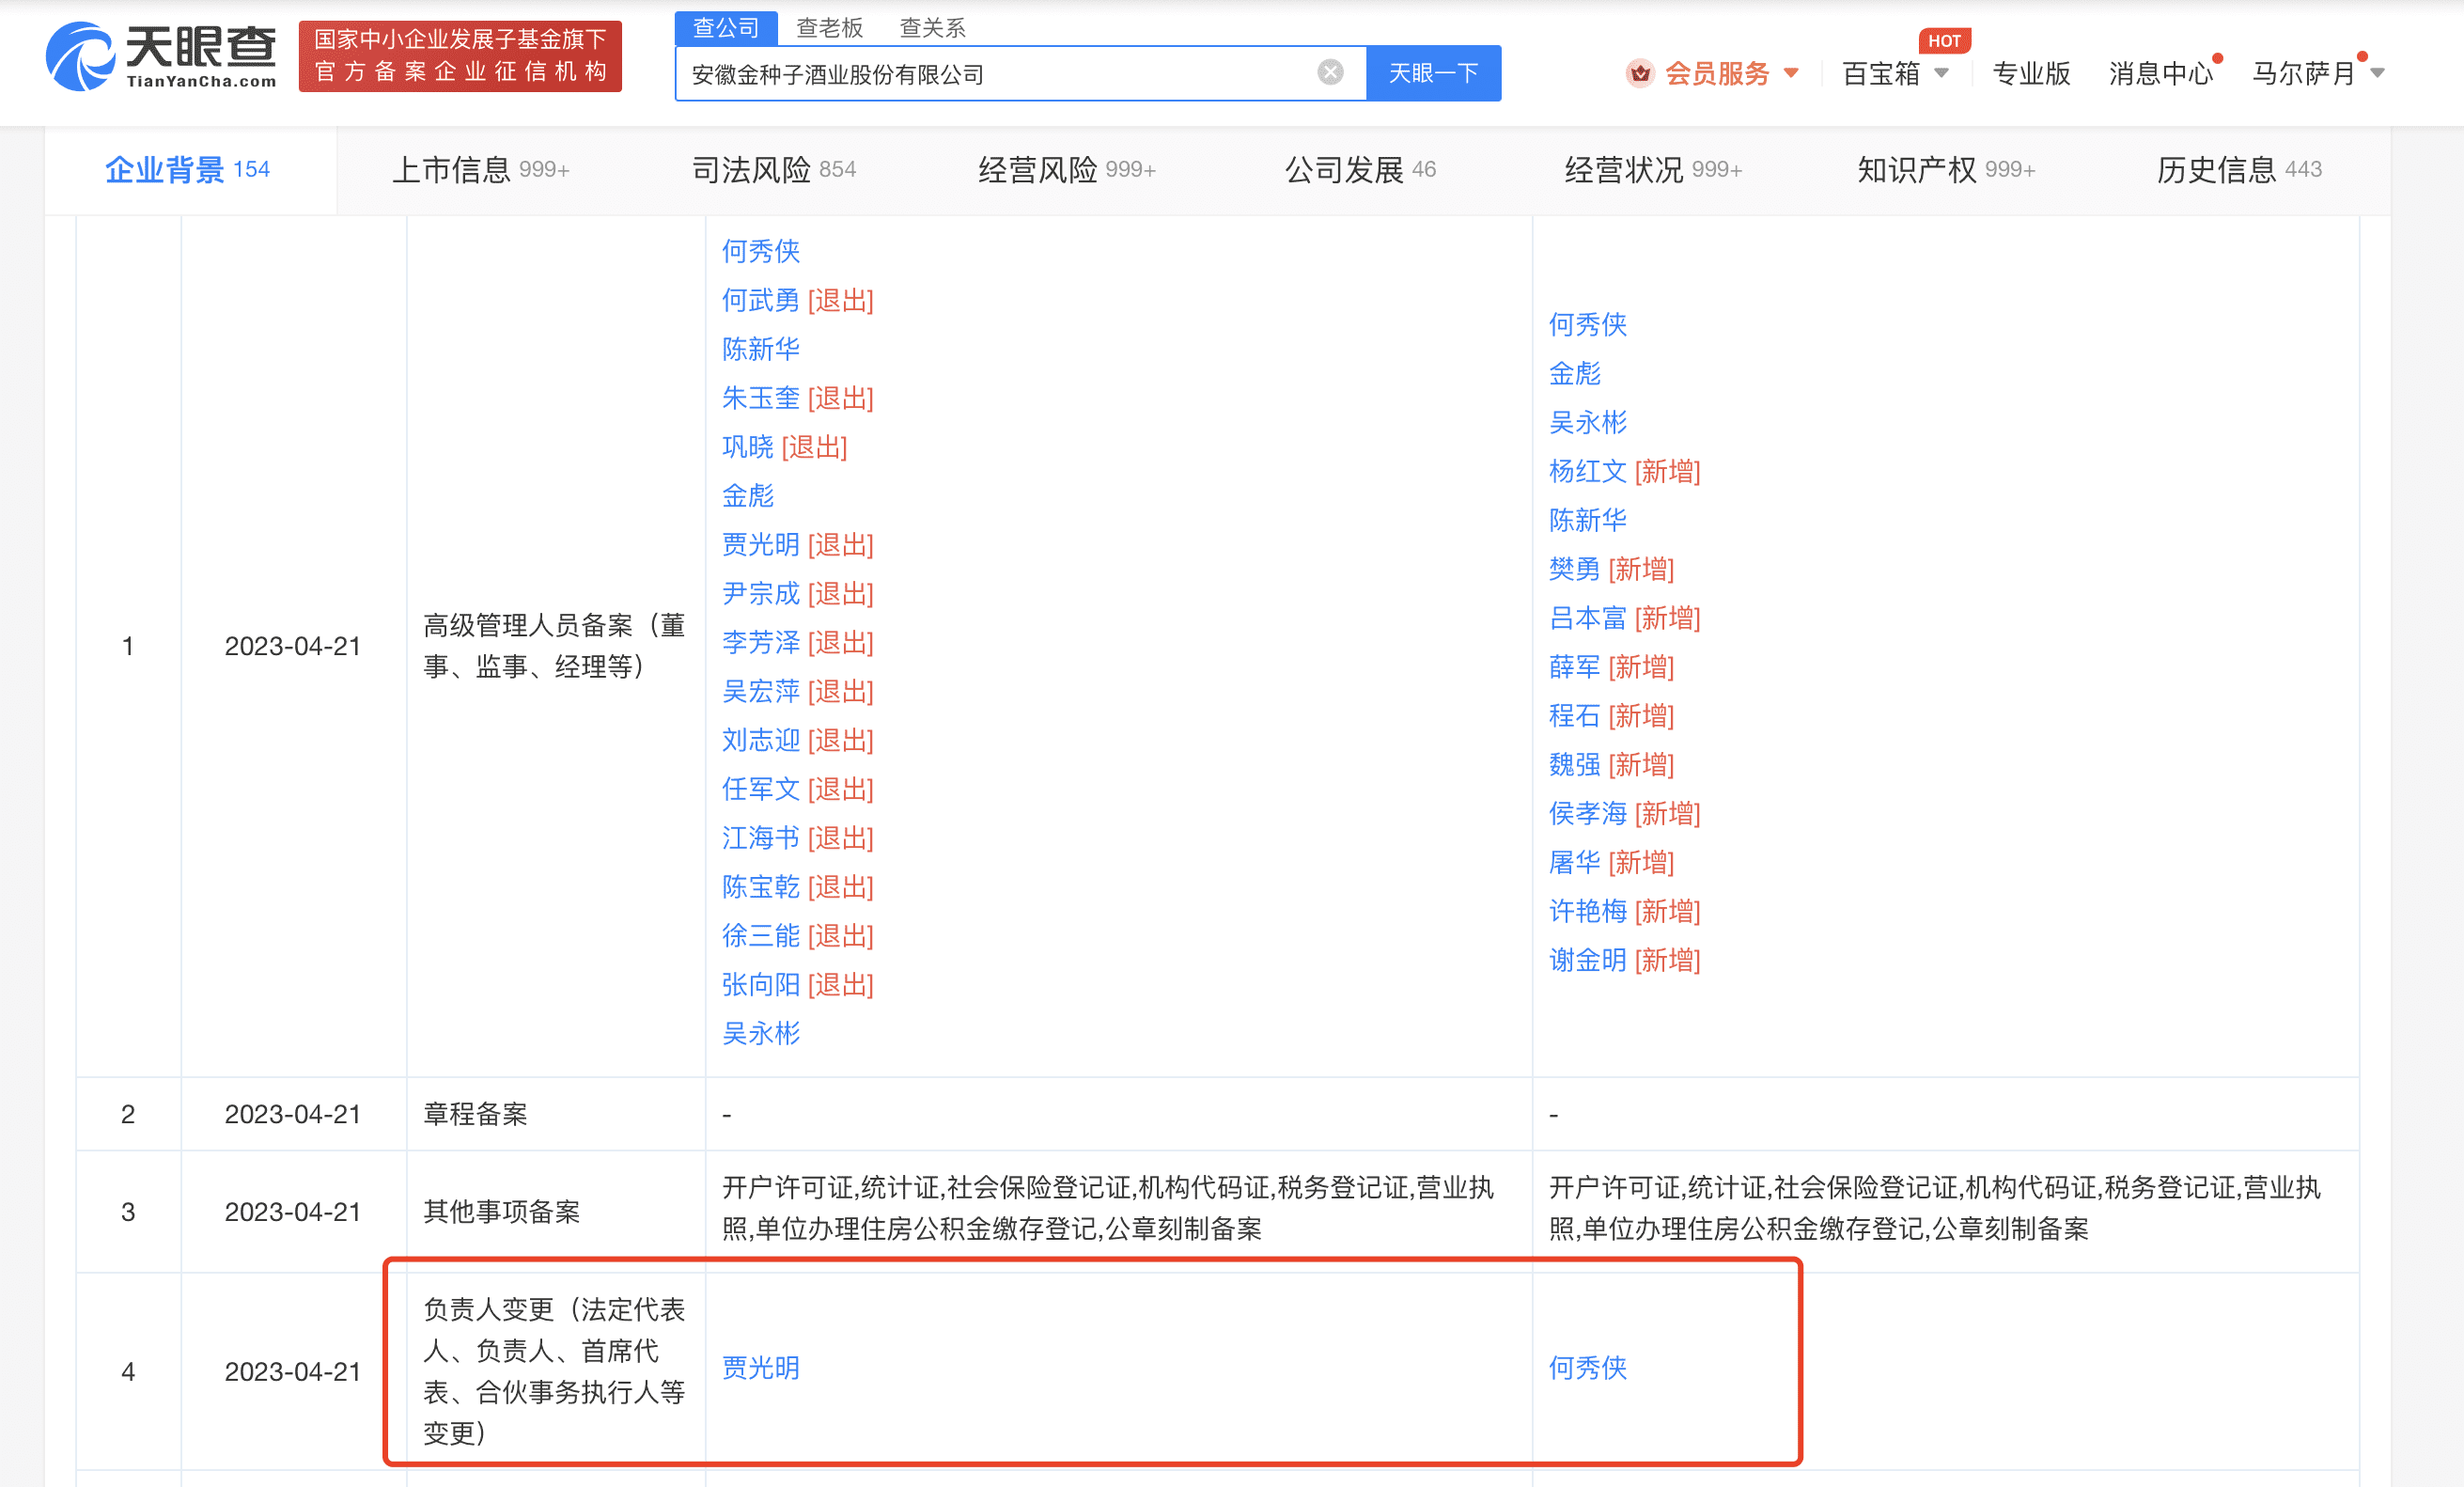2464x1487 pixels.
Task: Open 徐三能 in the before-change list
Action: 761,936
